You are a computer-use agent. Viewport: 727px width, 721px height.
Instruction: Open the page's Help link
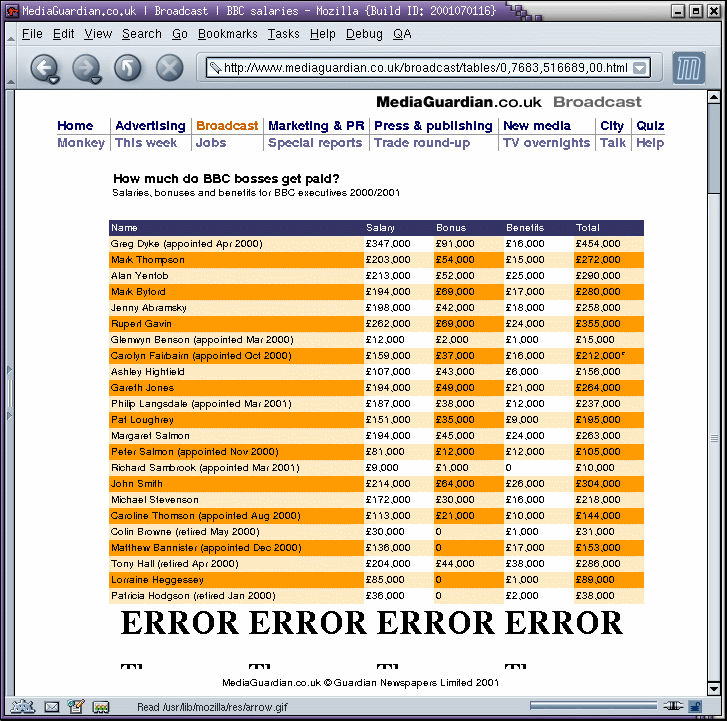tap(650, 143)
